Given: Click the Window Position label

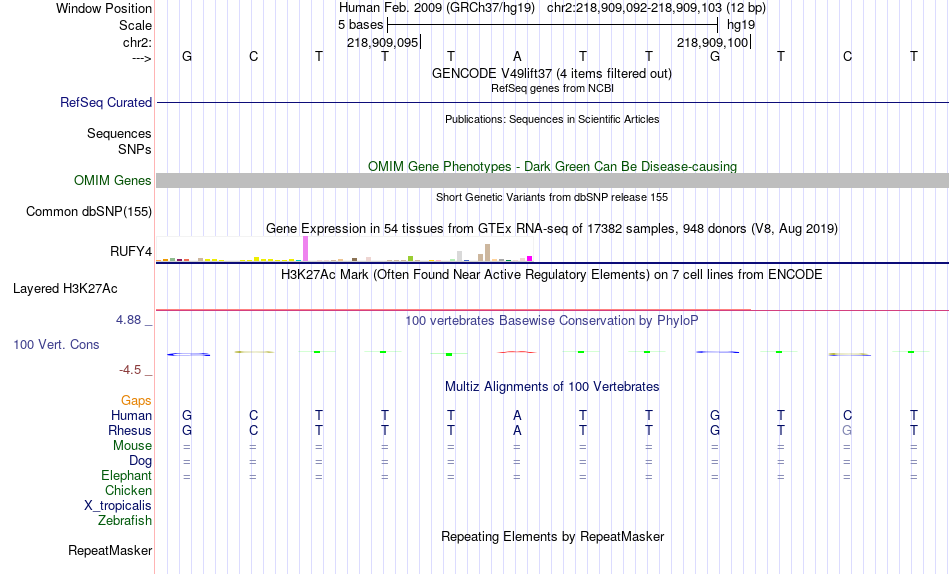Looking at the screenshot, I should (x=104, y=8).
